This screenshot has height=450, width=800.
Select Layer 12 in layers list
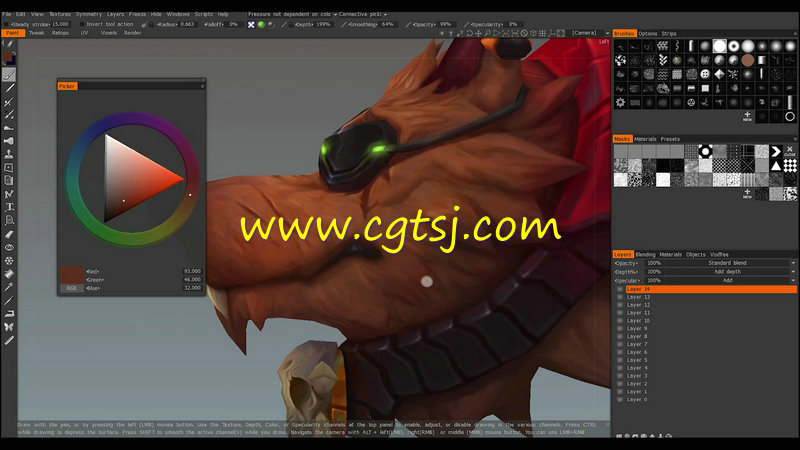pyautogui.click(x=711, y=305)
